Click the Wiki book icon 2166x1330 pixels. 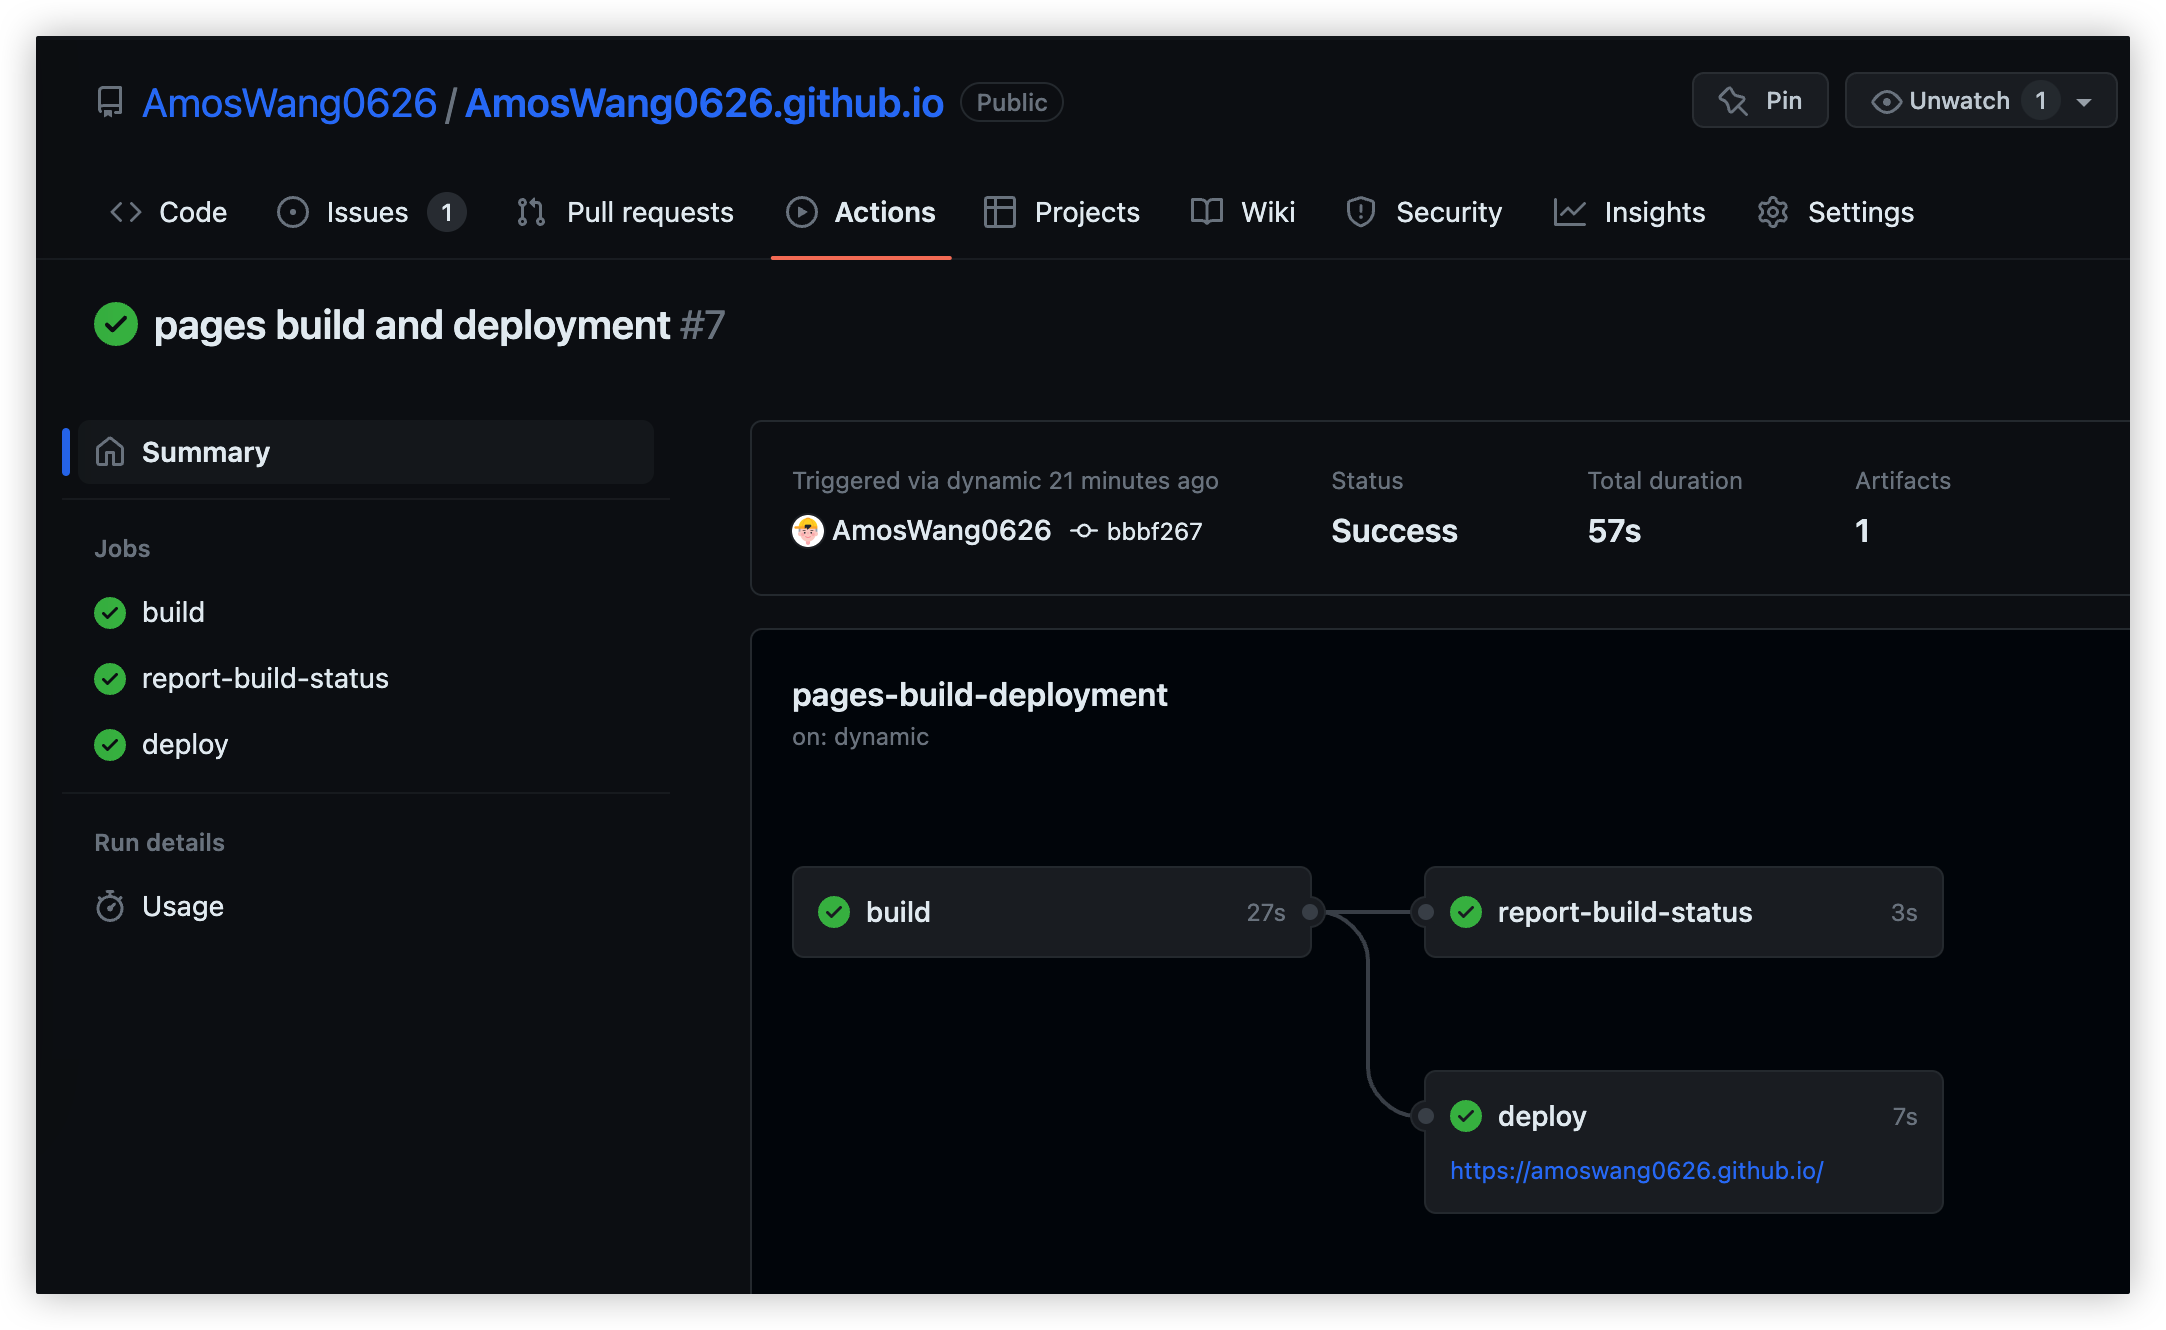coord(1207,212)
